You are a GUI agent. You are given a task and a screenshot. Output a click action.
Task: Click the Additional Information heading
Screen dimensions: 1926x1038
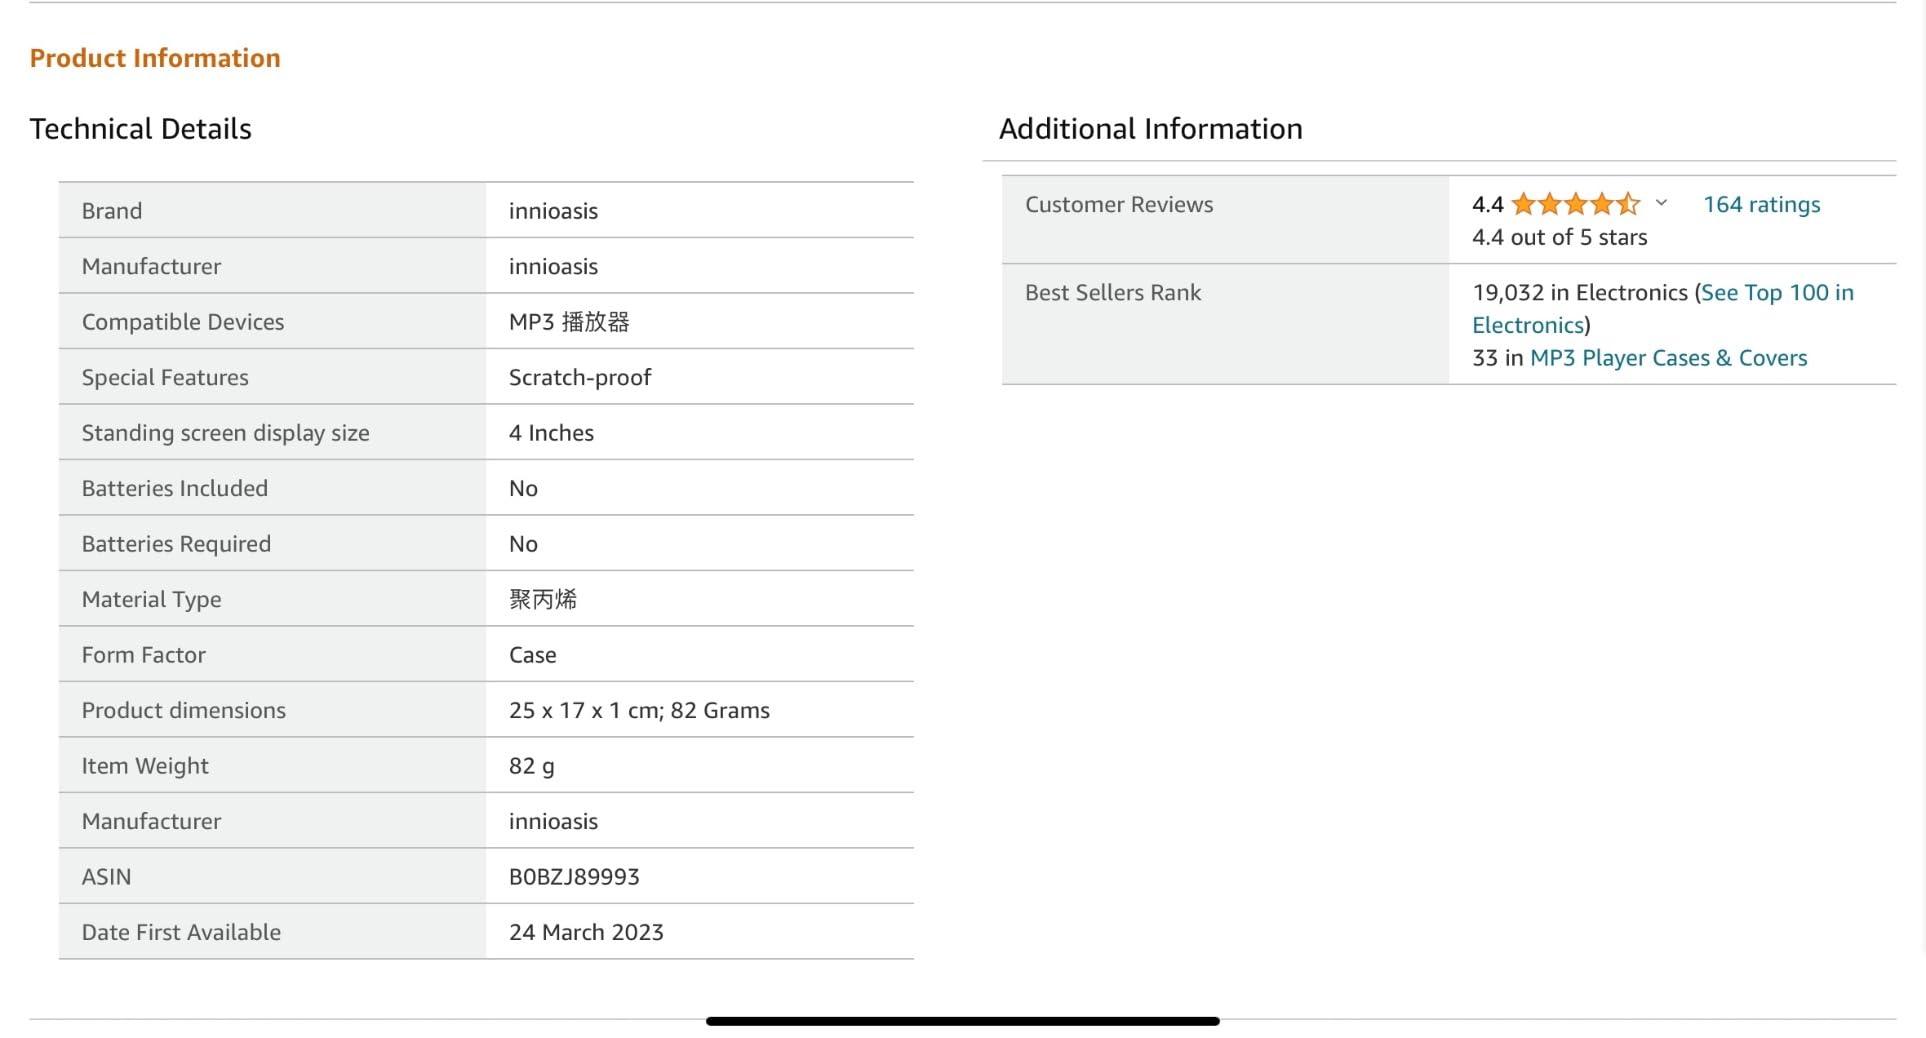tap(1150, 129)
